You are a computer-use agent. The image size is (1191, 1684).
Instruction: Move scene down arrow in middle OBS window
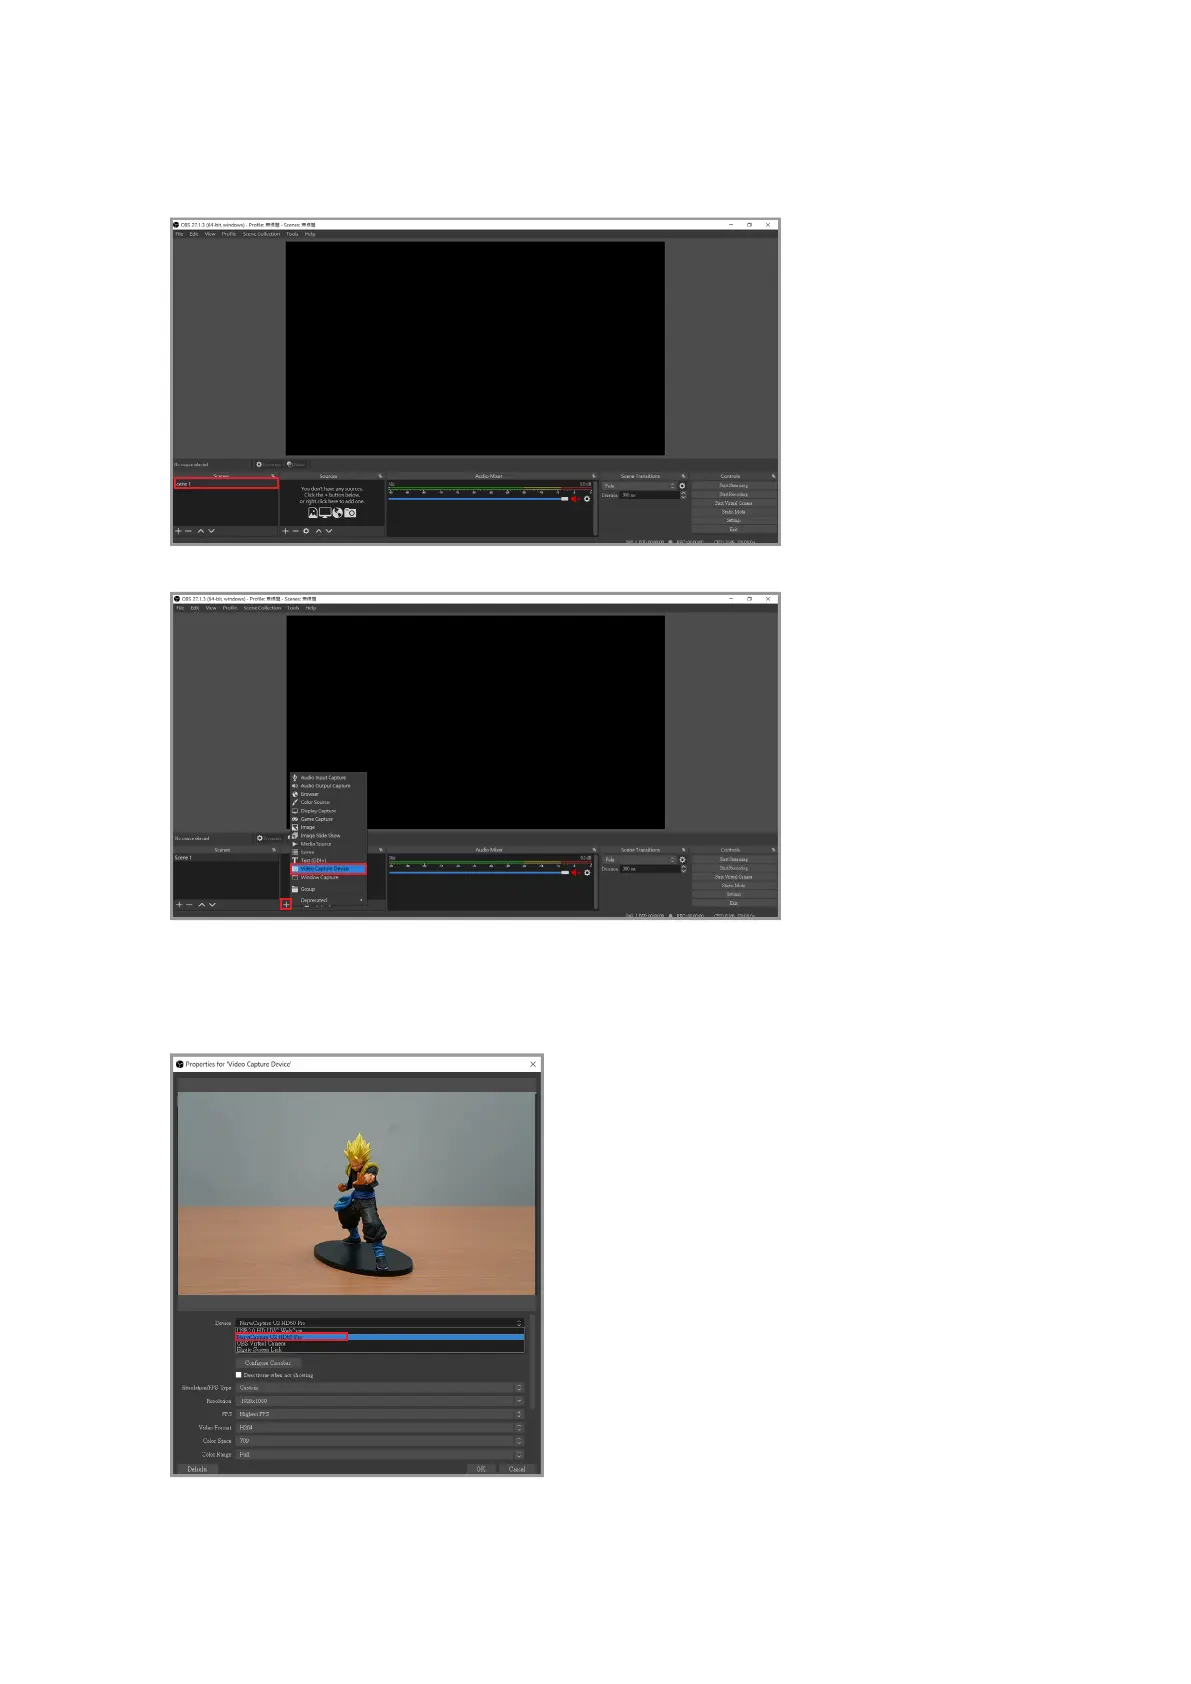coord(212,905)
